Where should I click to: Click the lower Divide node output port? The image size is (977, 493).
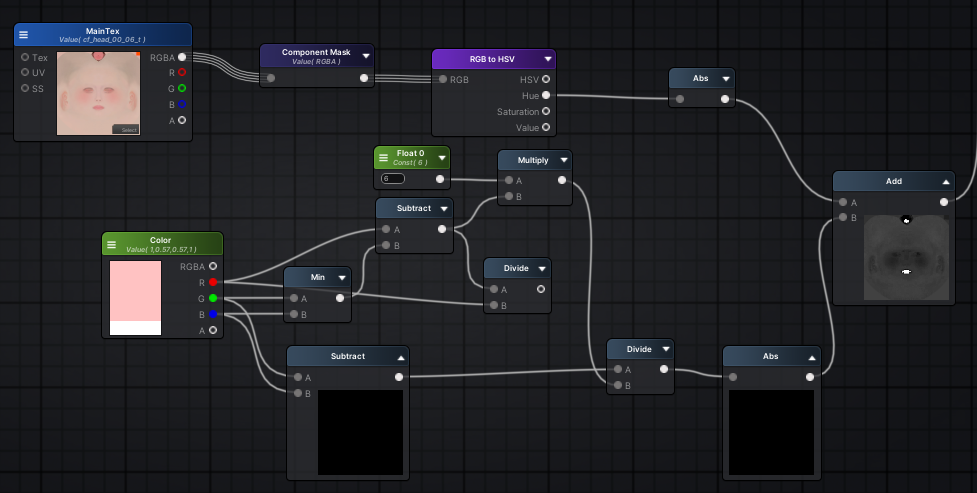[x=664, y=370]
